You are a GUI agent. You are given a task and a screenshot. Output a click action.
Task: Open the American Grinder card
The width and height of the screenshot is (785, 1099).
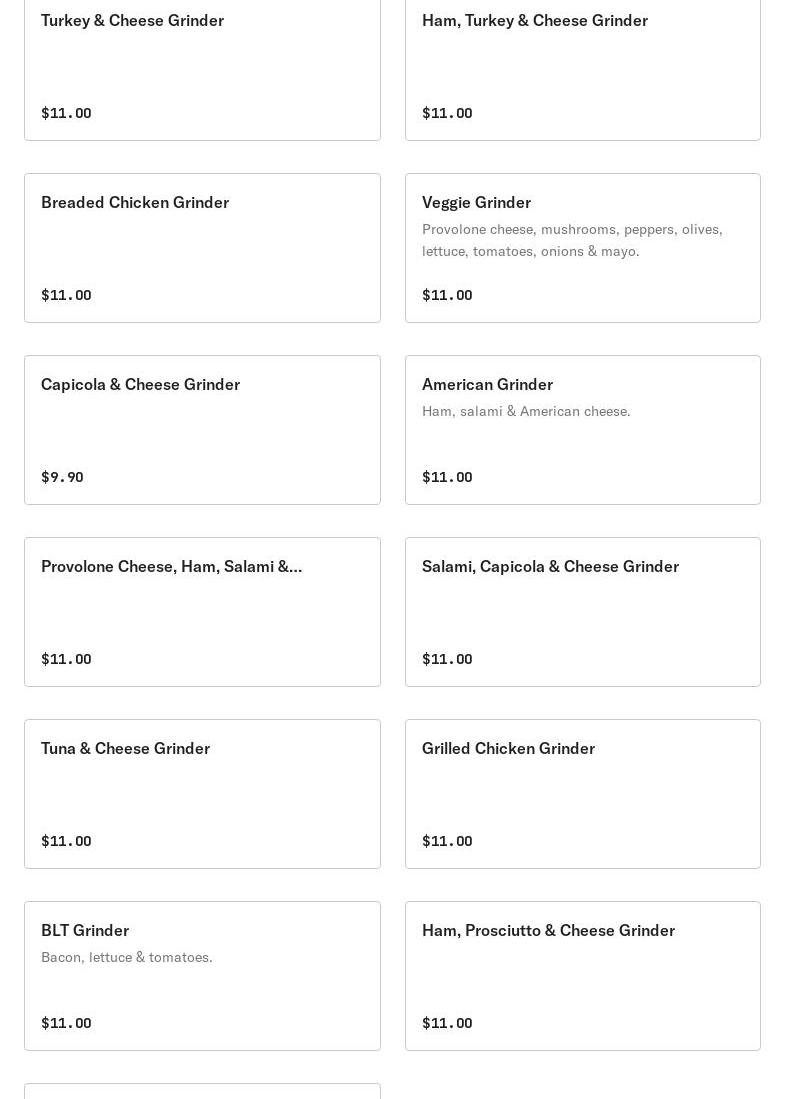pyautogui.click(x=582, y=430)
